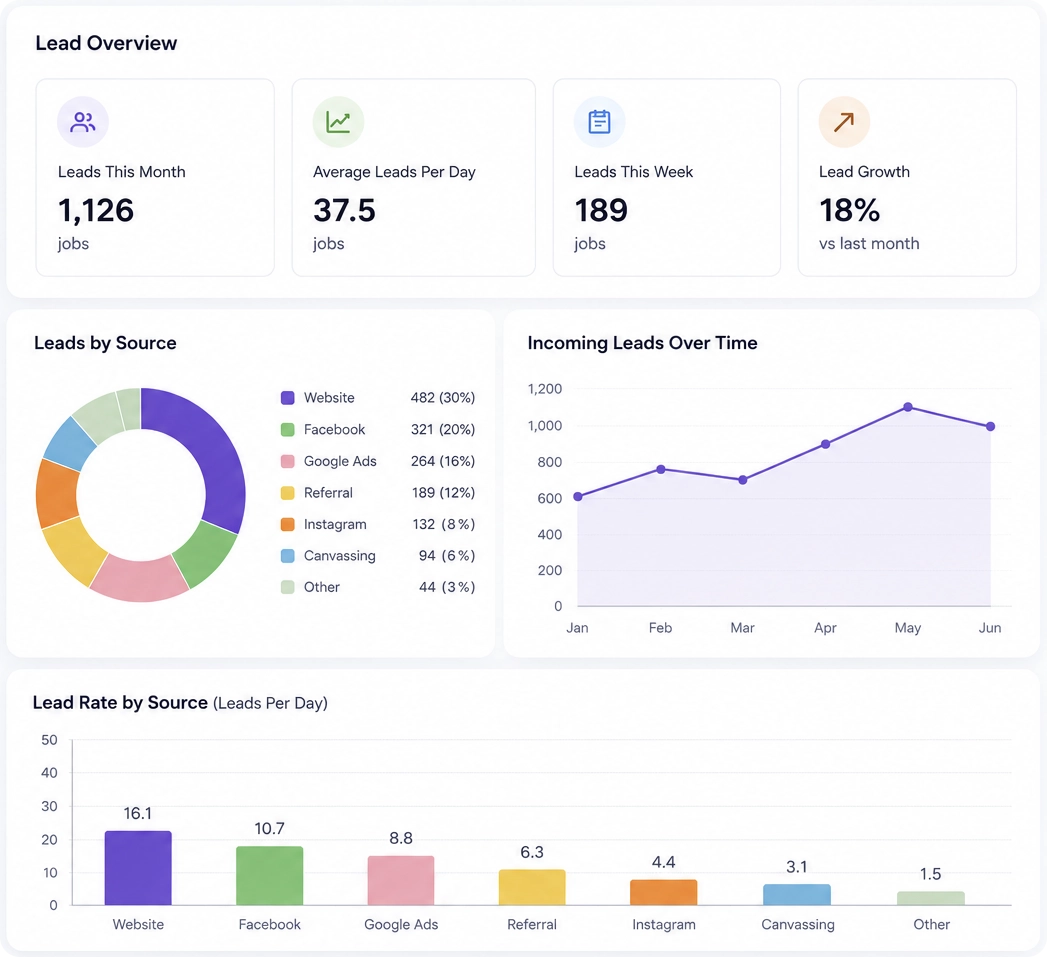Click the Lead Rate by Source heading
The image size is (1047, 957).
(x=120, y=703)
